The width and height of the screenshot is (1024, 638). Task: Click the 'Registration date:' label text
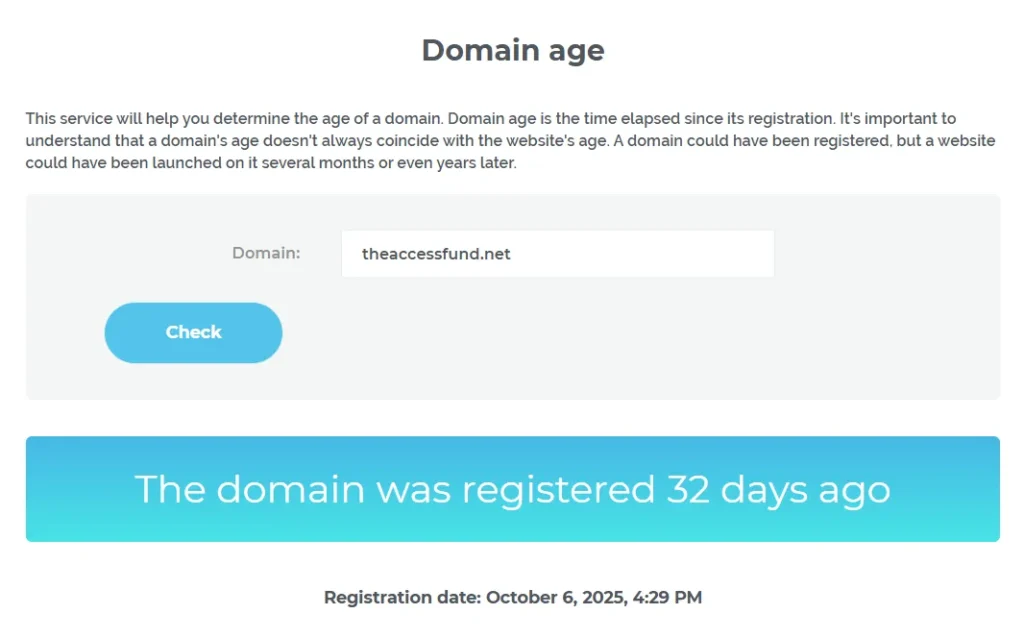[402, 598]
